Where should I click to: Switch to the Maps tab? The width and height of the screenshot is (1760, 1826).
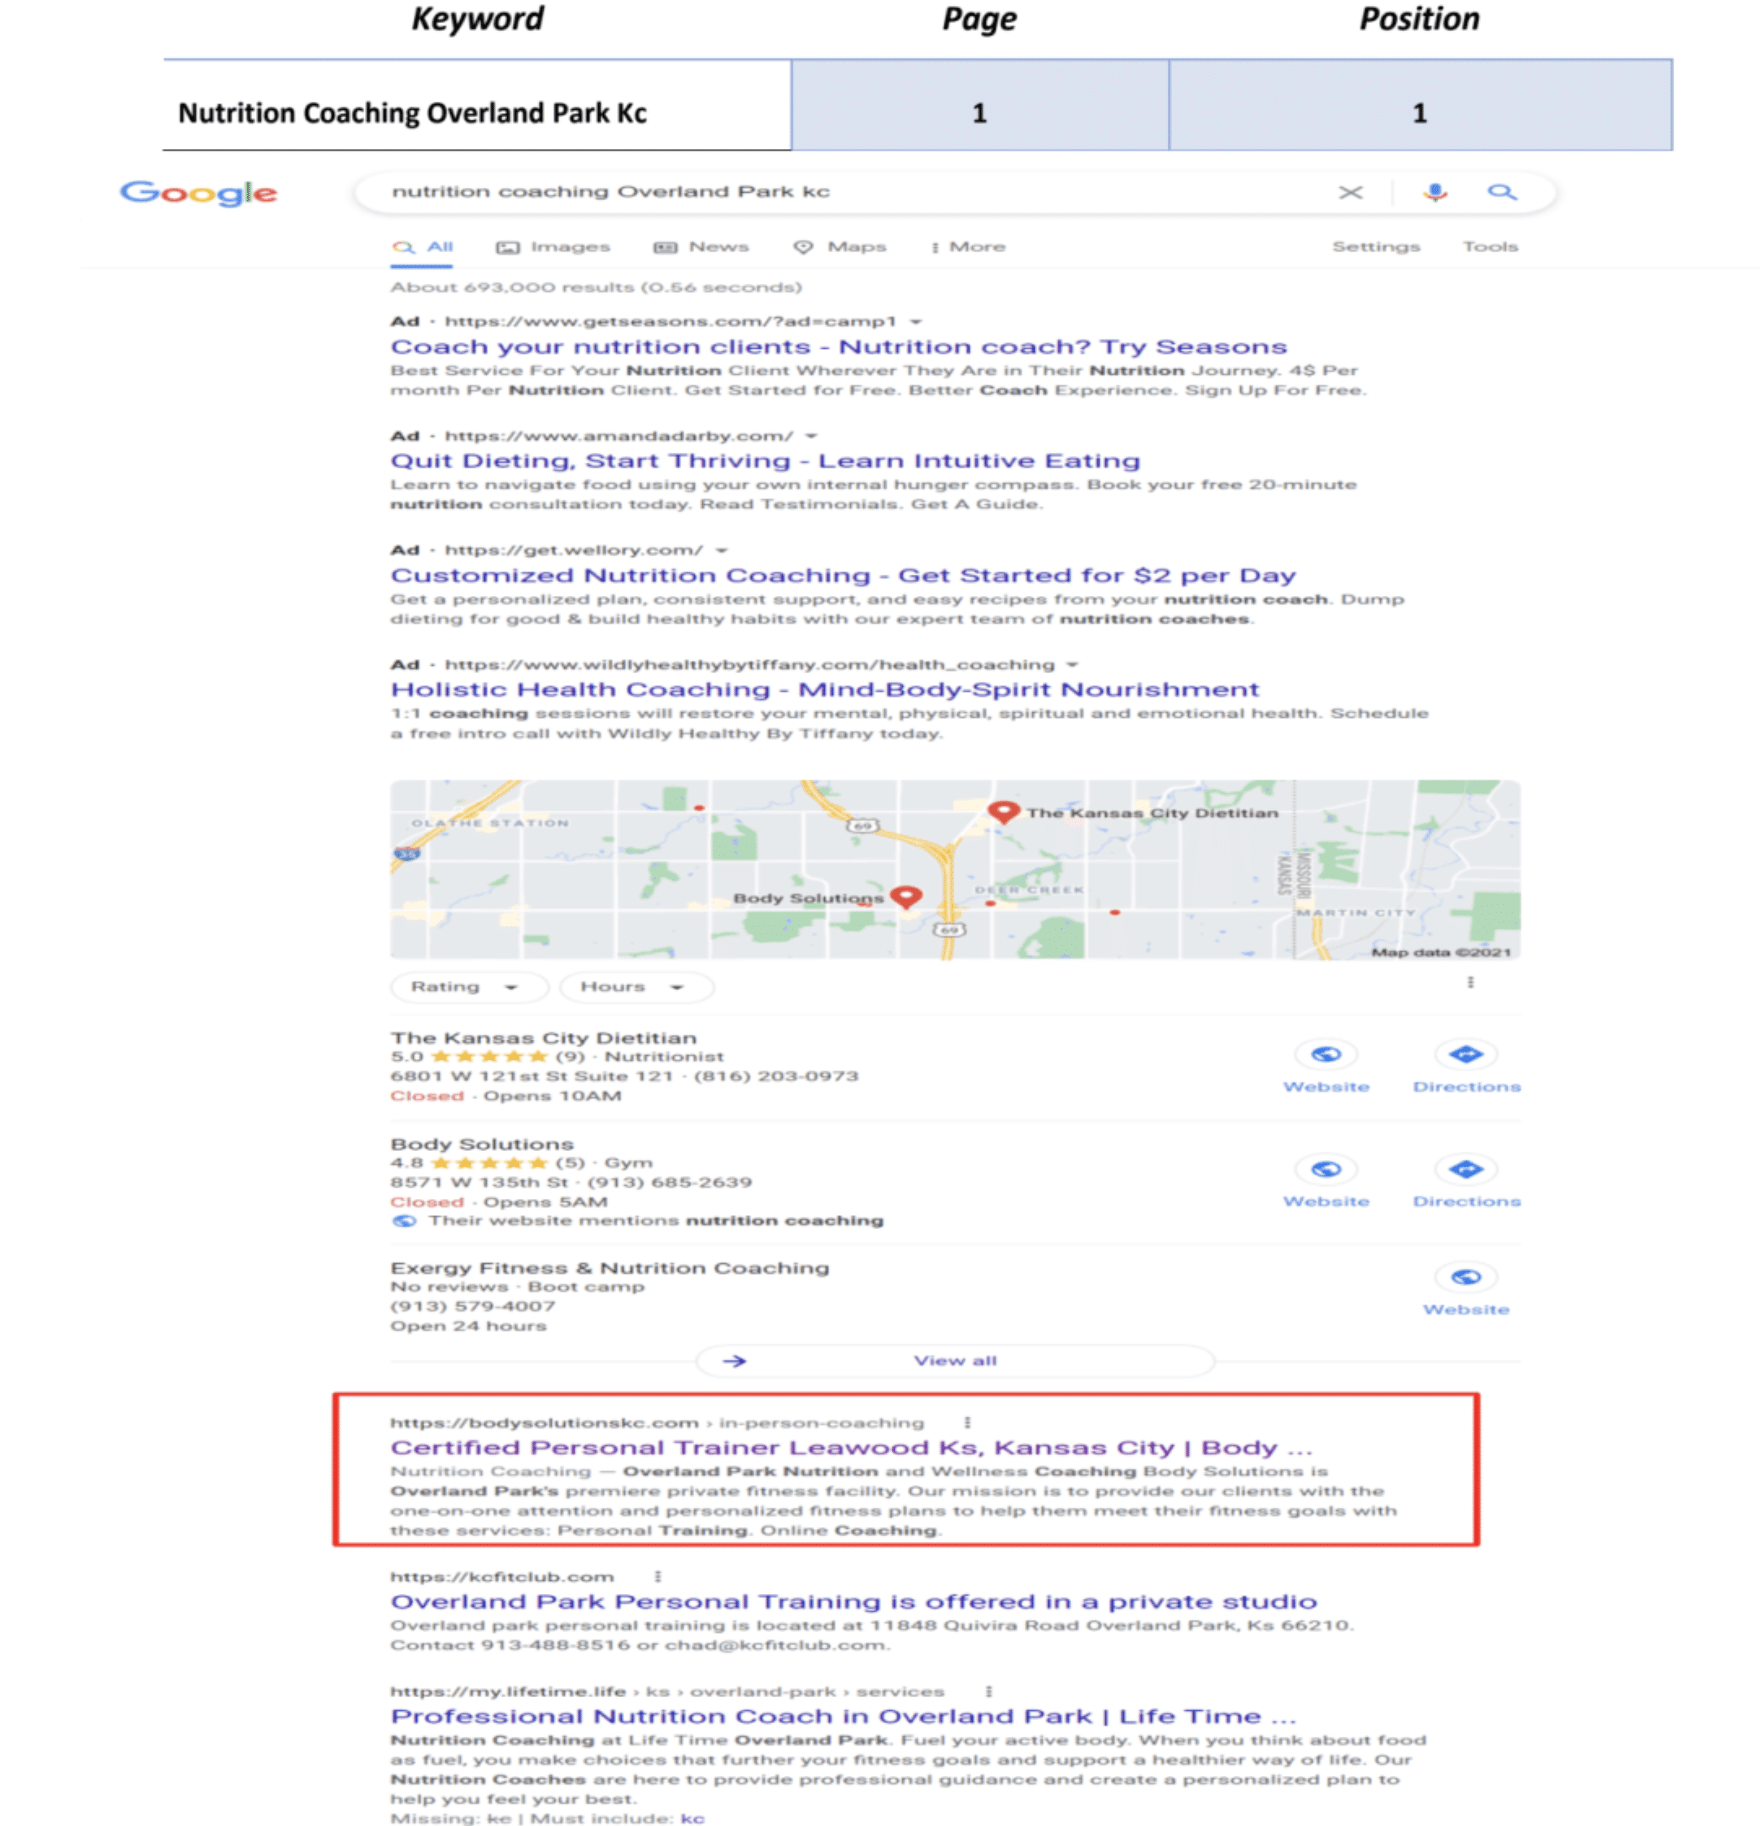coord(840,247)
